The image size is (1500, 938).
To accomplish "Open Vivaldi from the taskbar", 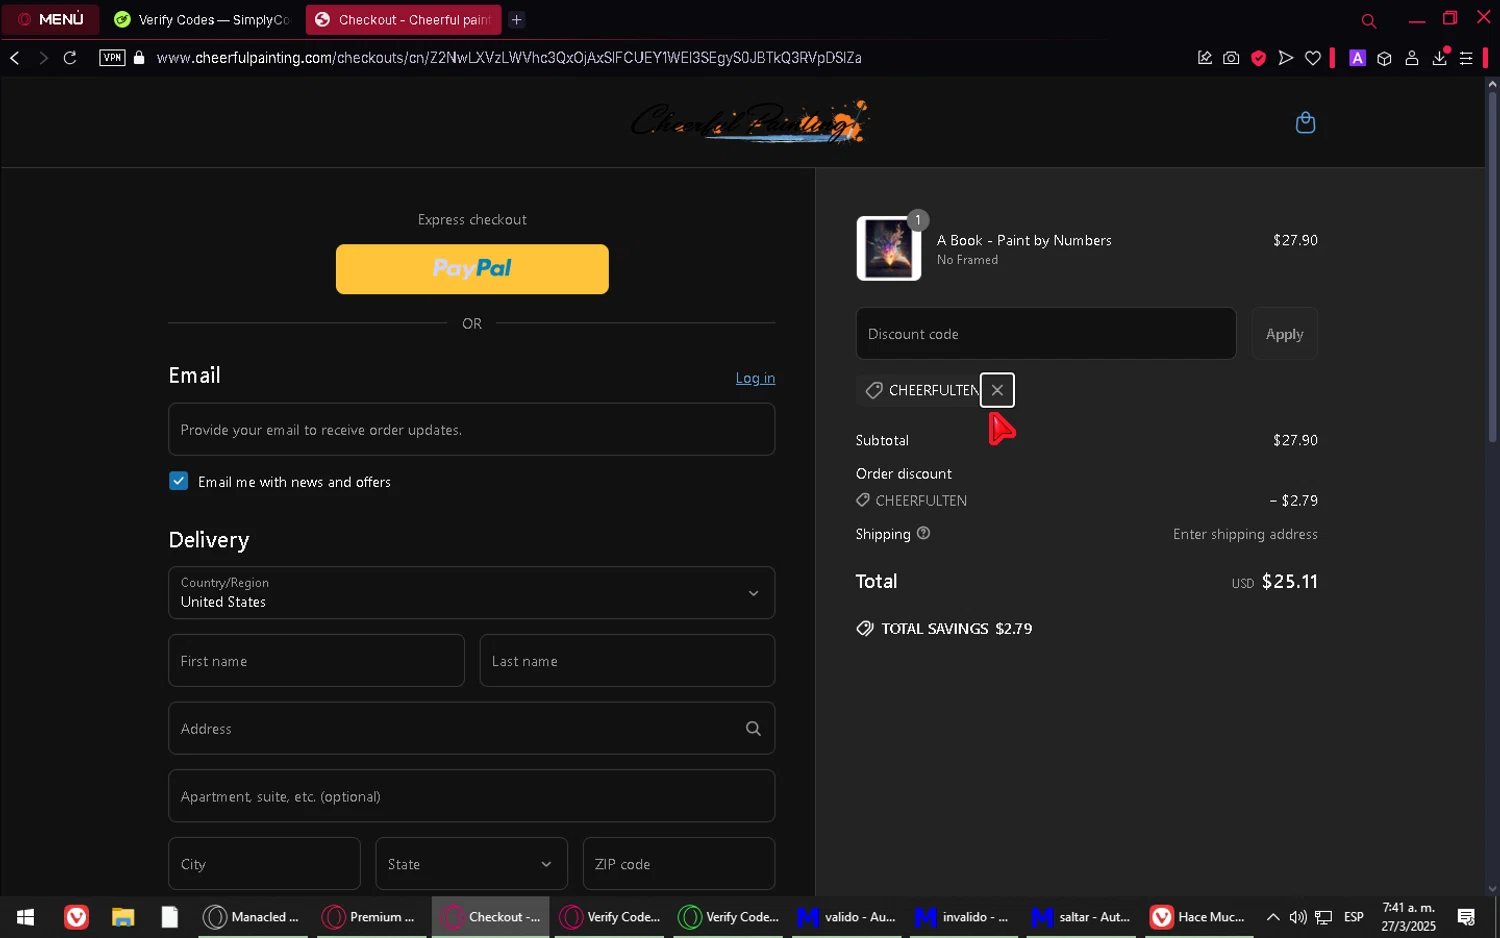I will [x=76, y=917].
